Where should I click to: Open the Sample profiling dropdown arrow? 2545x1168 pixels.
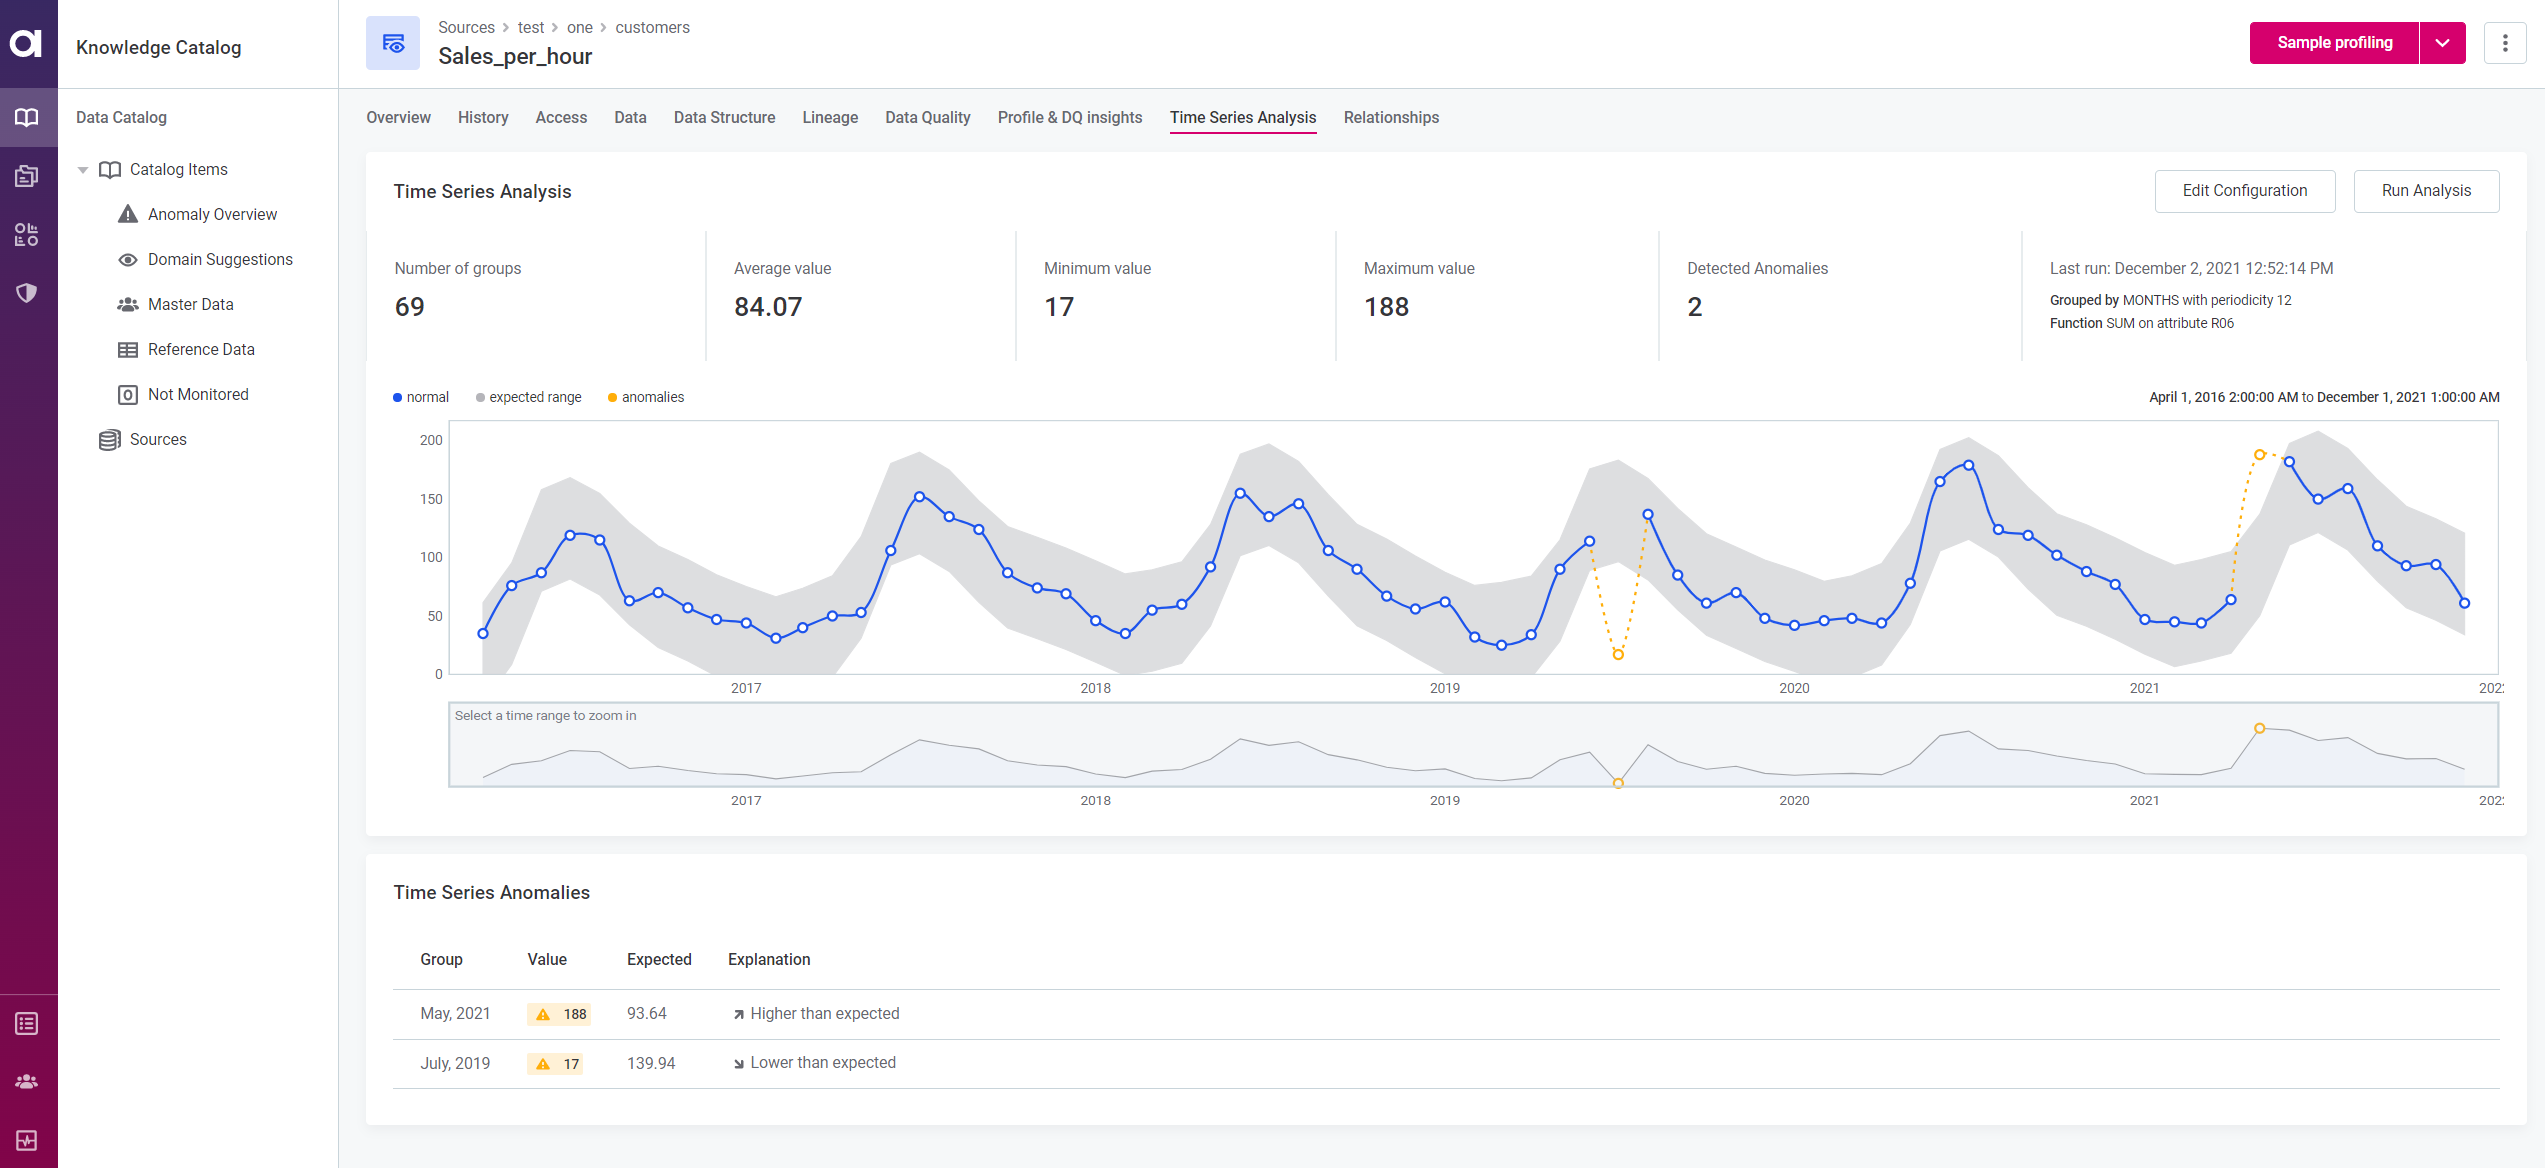(2442, 43)
